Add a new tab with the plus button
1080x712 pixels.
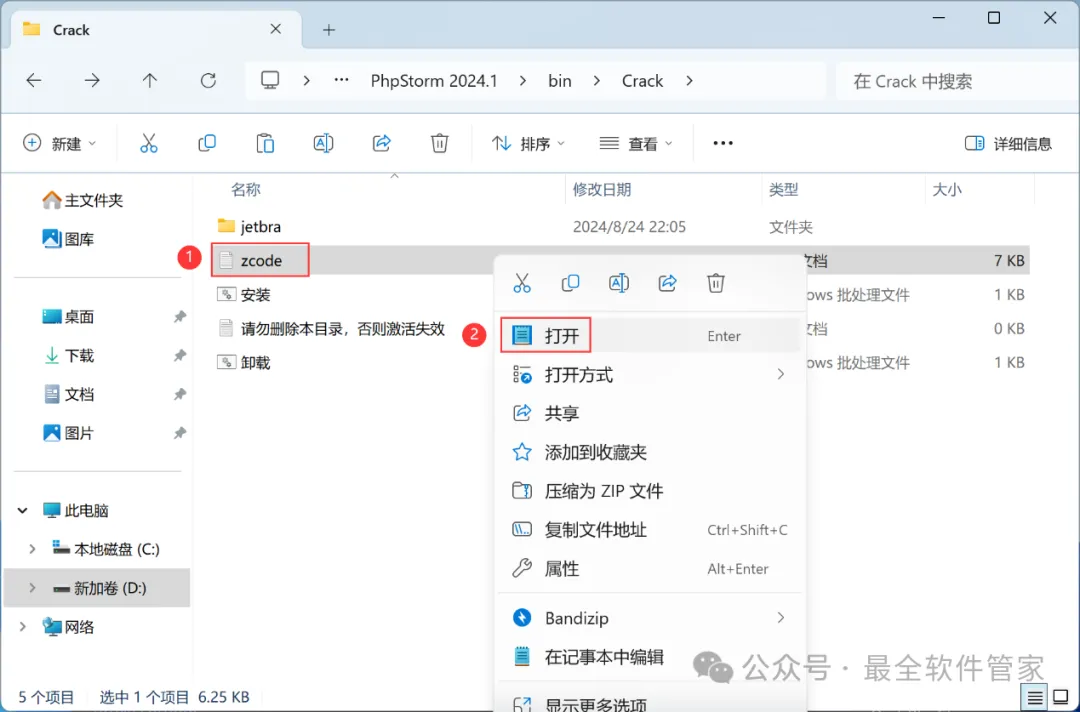coord(329,30)
